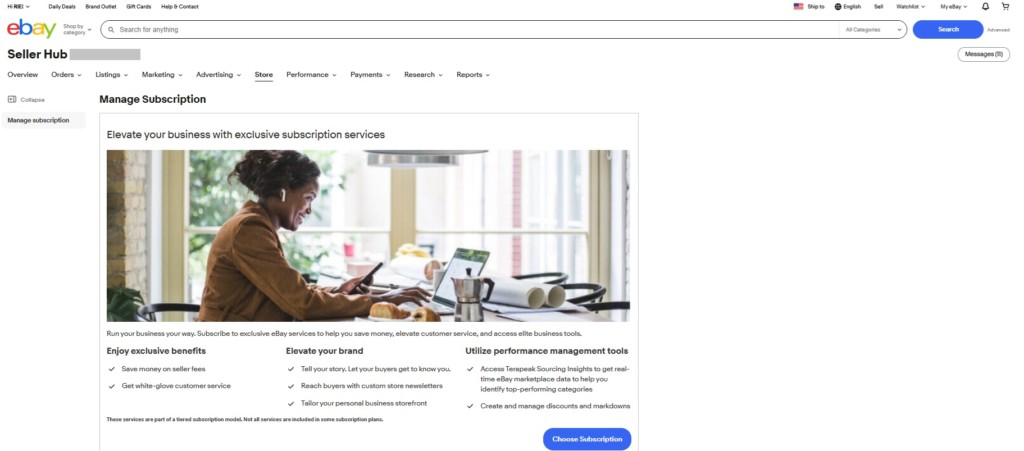The image size is (1024, 451).
Task: Click the Daily Deals link
Action: pyautogui.click(x=62, y=7)
